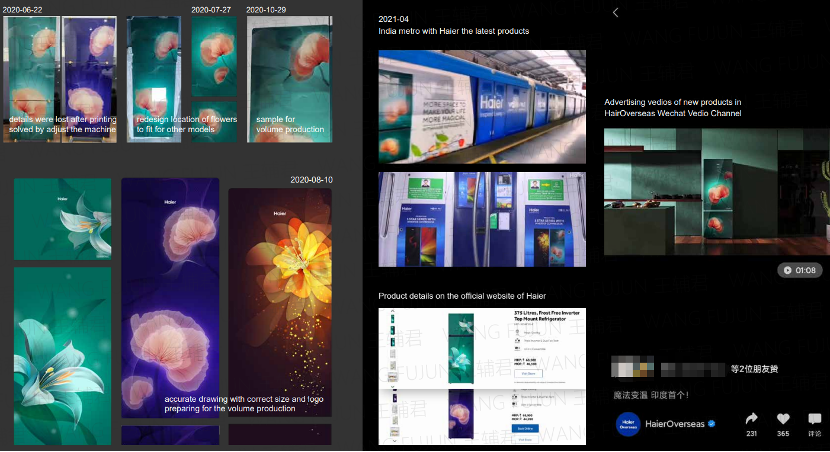Open the 2020-06-22 printed fridge panels photo
This screenshot has height=452, width=830.
click(x=60, y=79)
